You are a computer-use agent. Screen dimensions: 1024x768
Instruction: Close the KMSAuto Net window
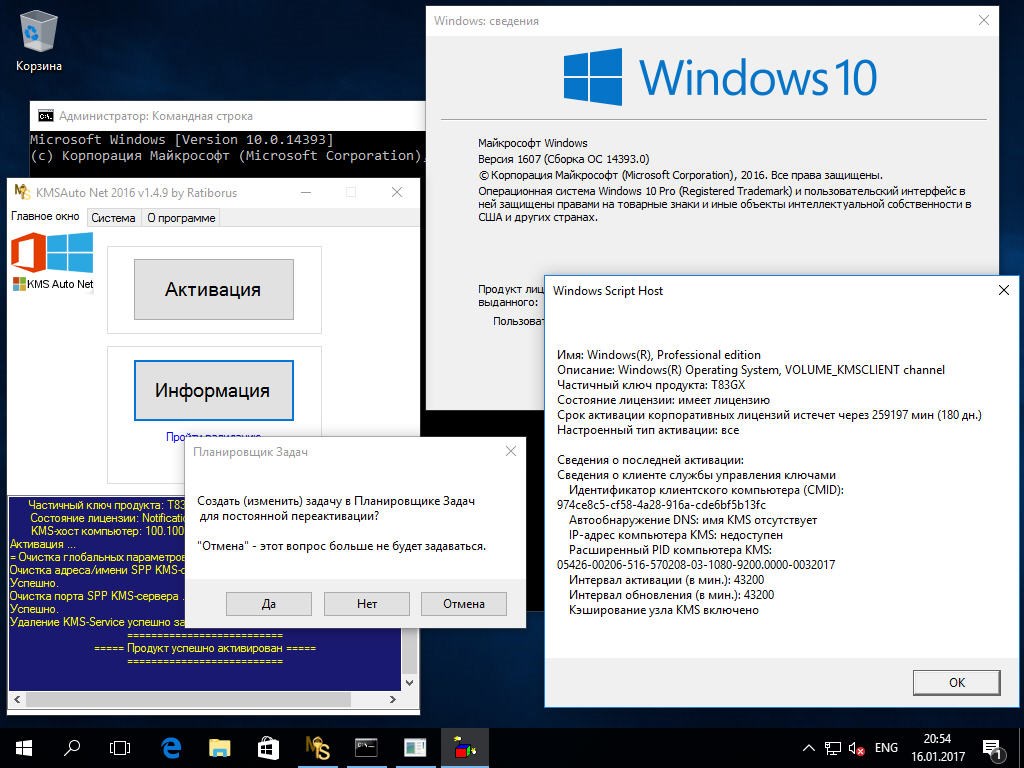coord(396,192)
